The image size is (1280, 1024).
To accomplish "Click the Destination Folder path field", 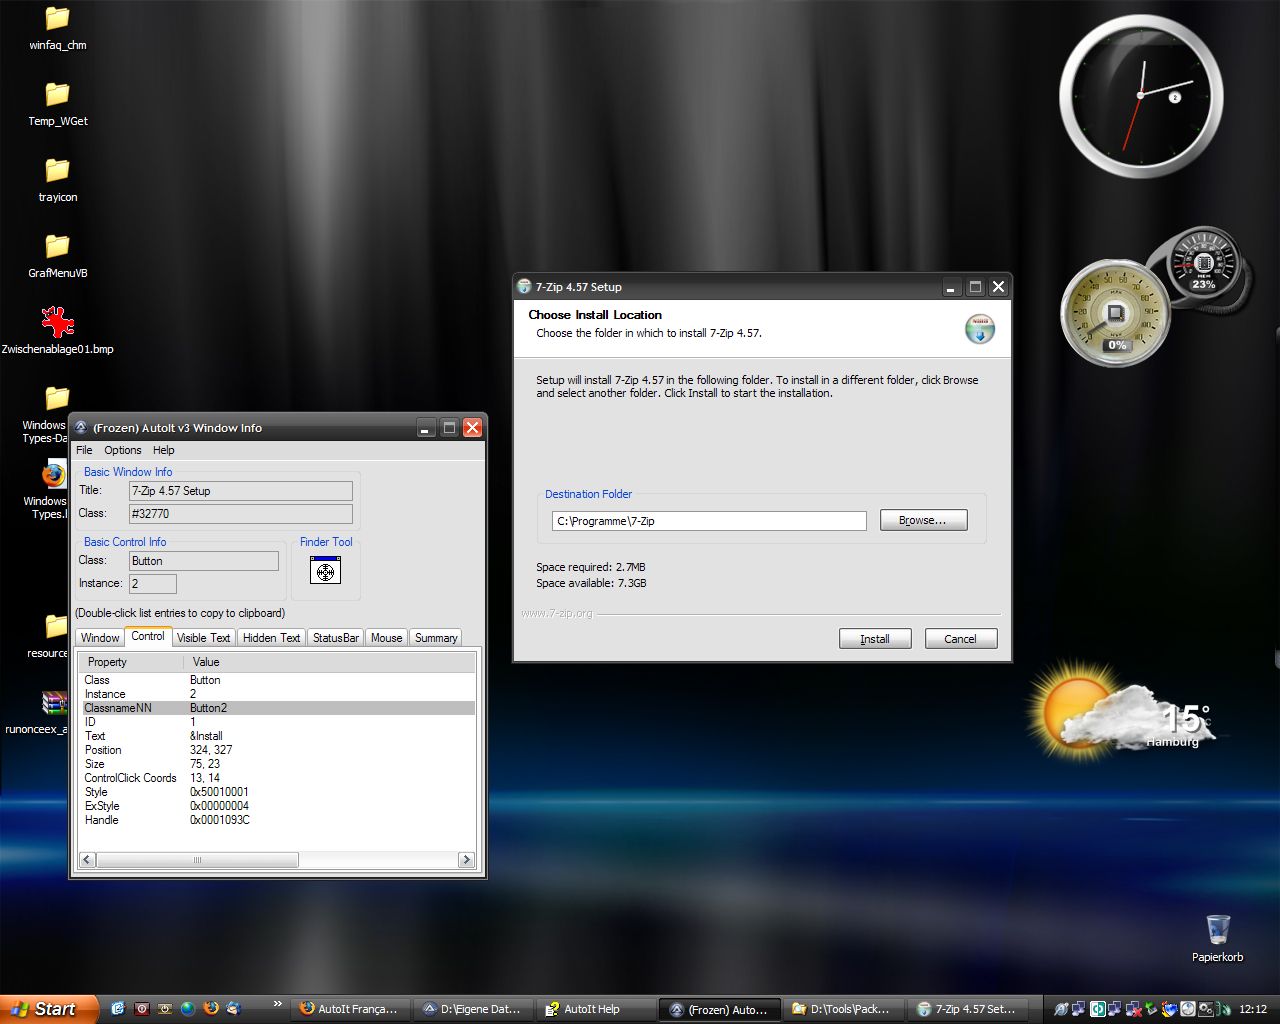I will coord(709,521).
